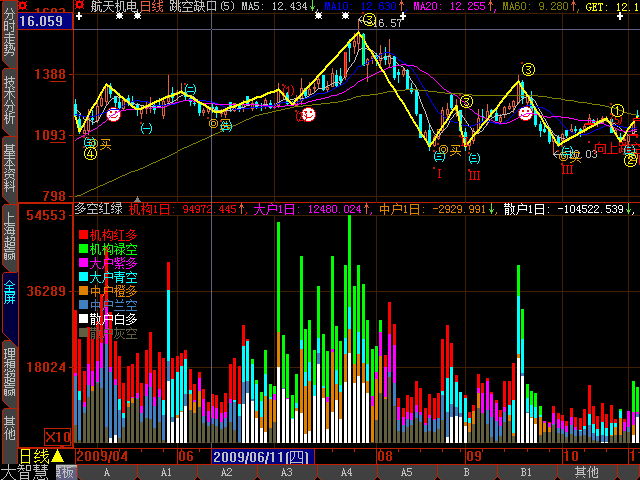Viewport: 640px width, 480px height.
Task: Click the white 散户白多 legend square
Action: pyautogui.click(x=83, y=319)
